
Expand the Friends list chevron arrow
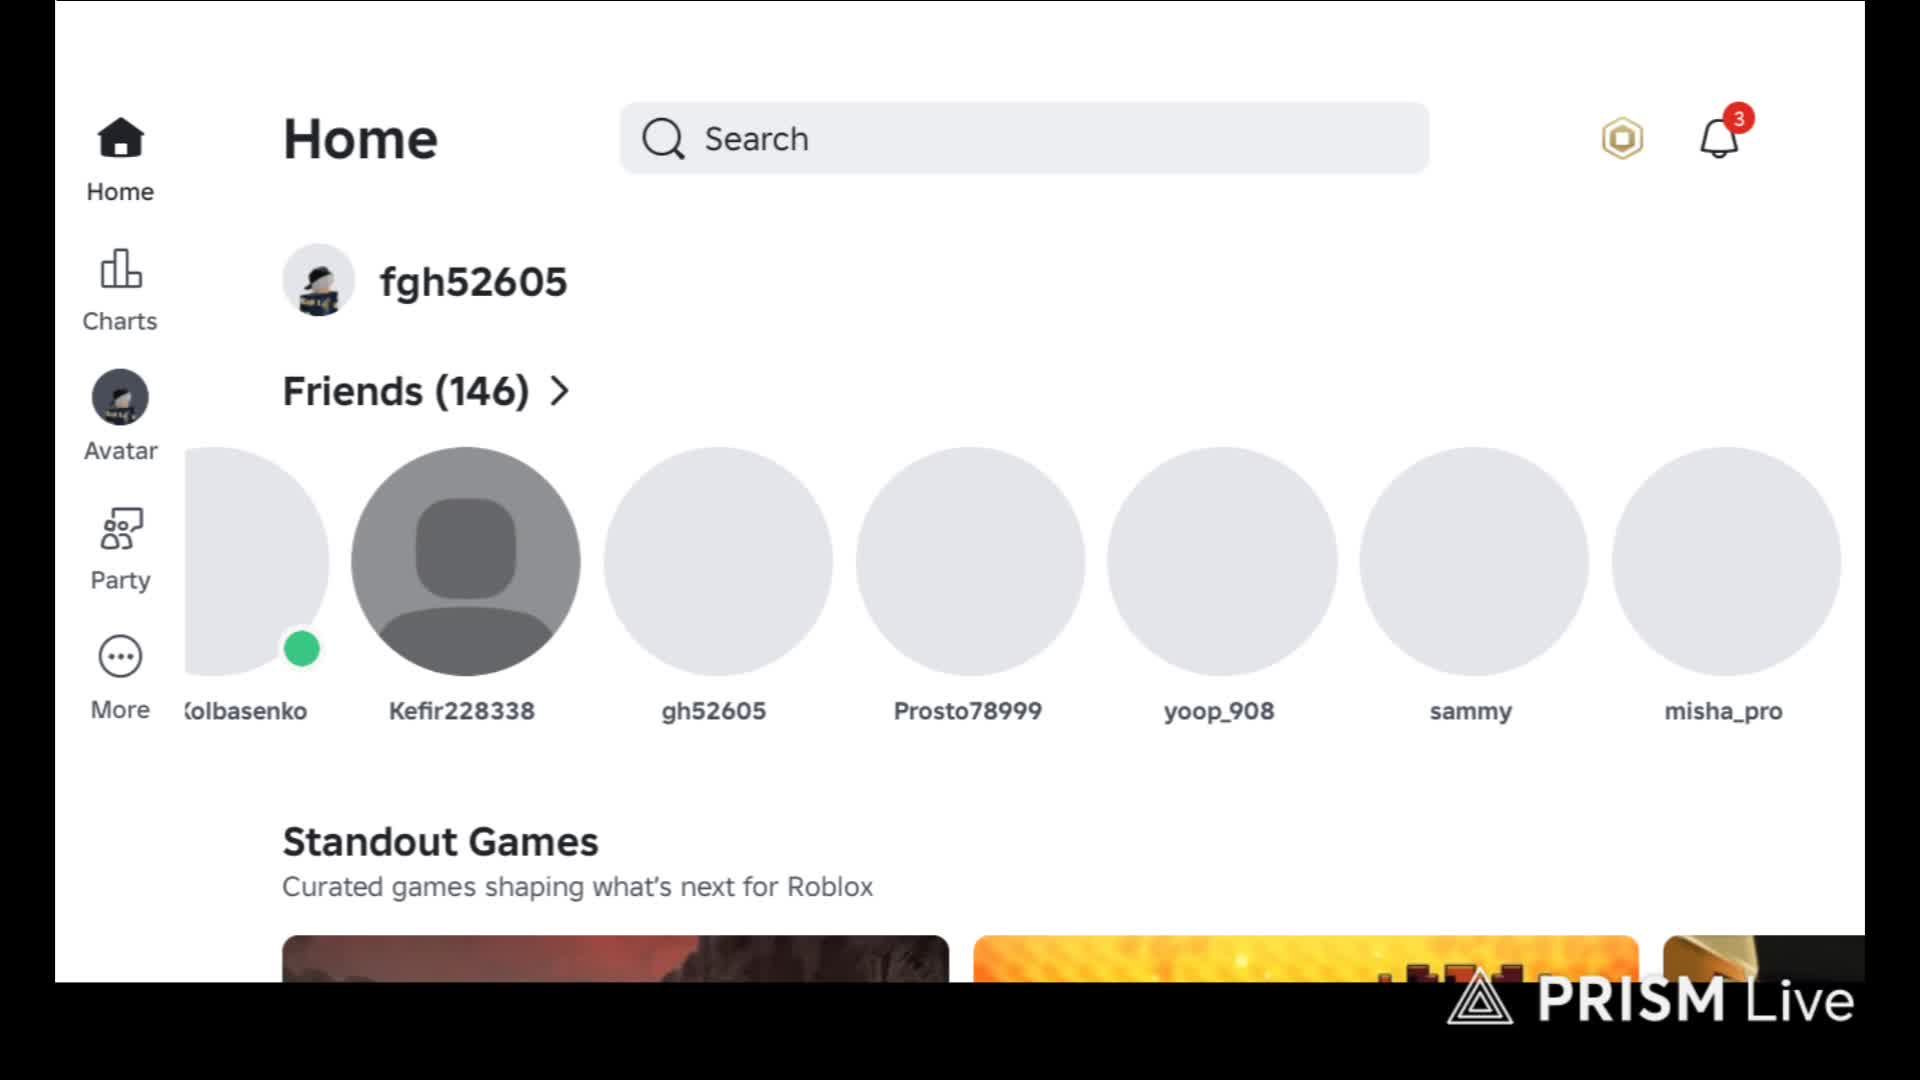(560, 391)
